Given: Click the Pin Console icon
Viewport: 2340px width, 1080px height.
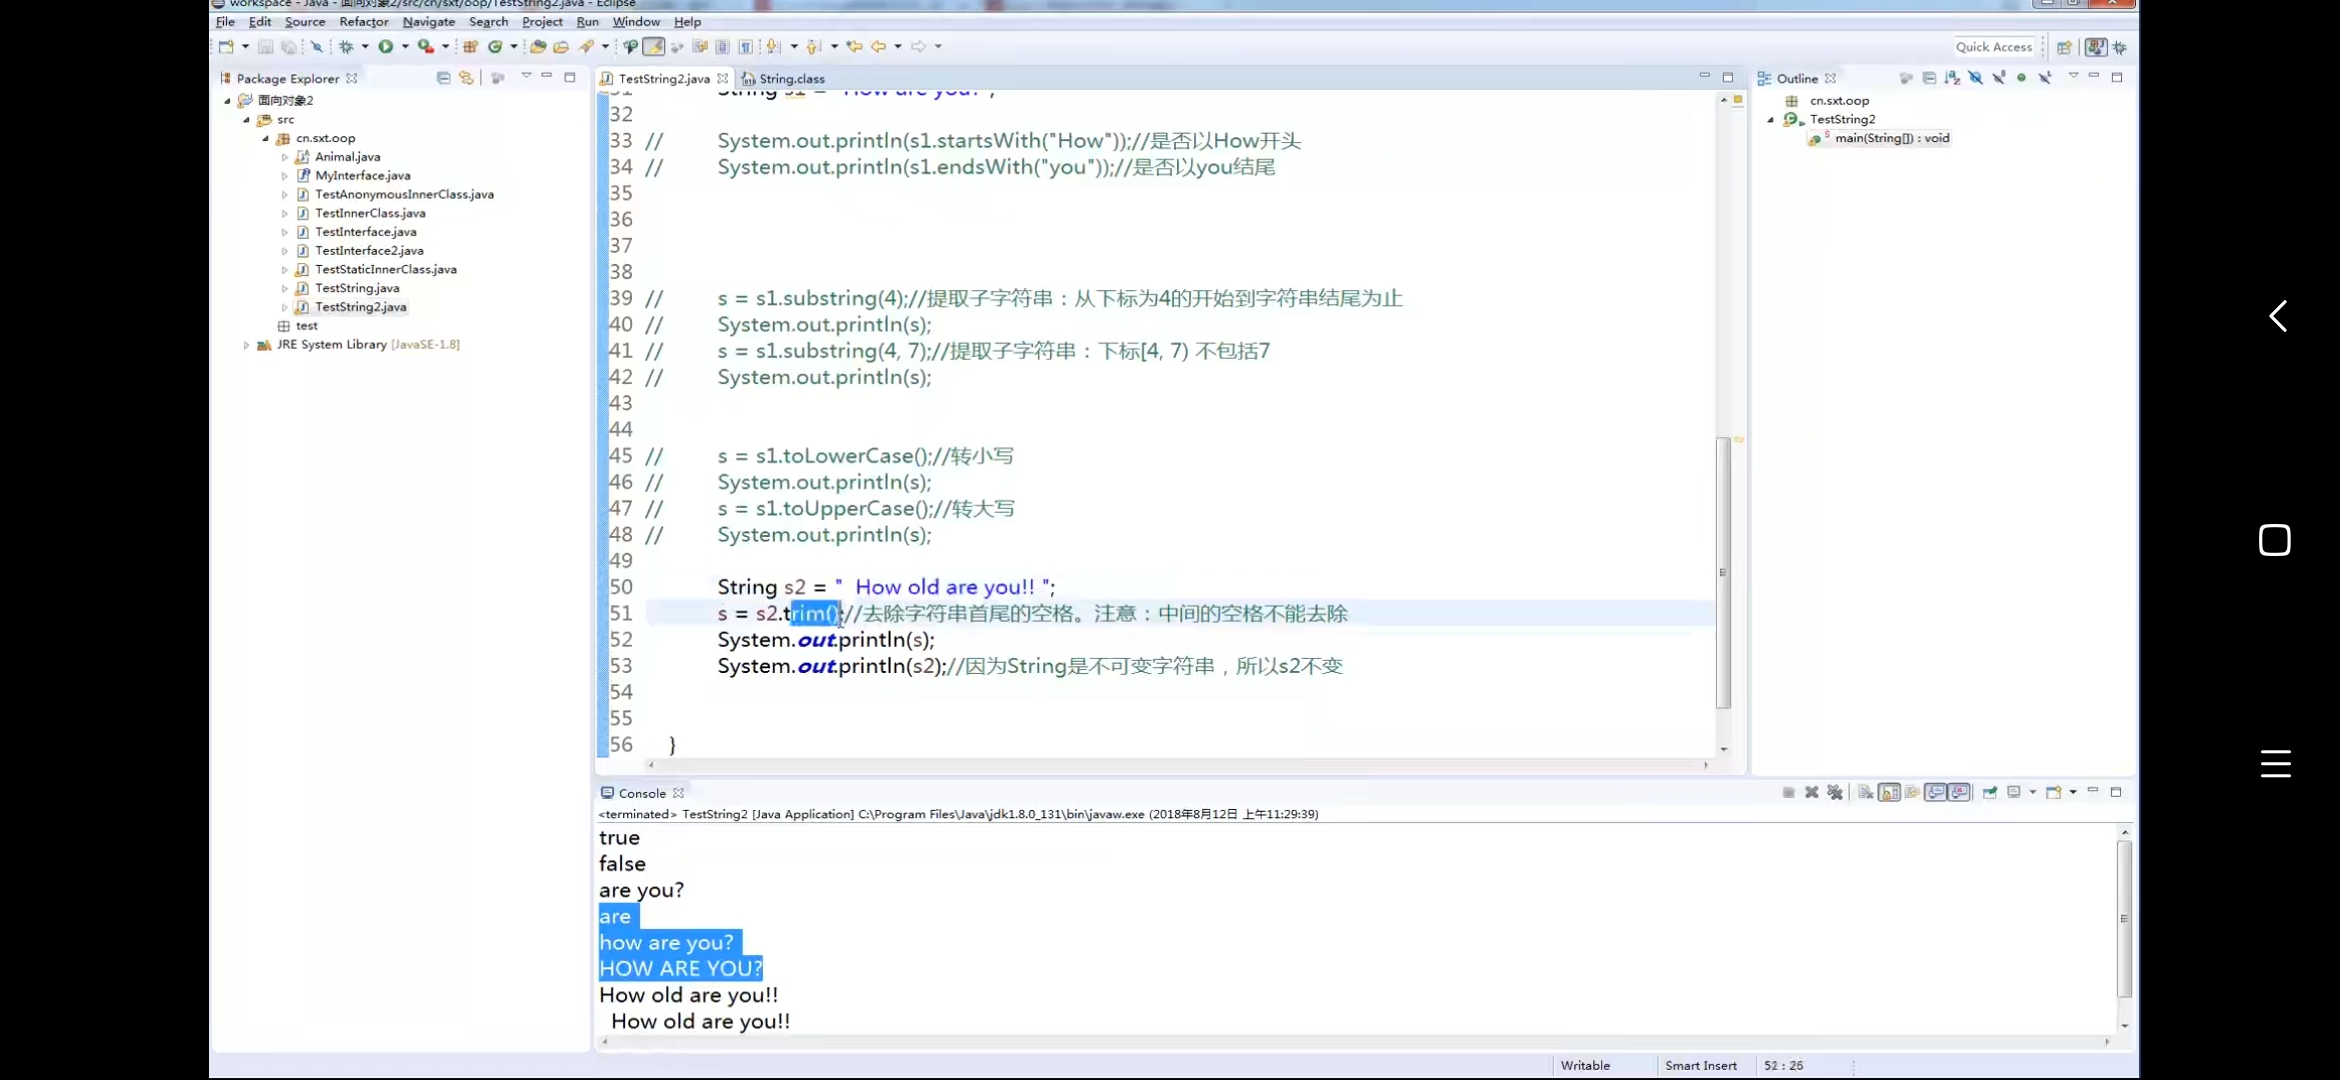Looking at the screenshot, I should (1990, 792).
